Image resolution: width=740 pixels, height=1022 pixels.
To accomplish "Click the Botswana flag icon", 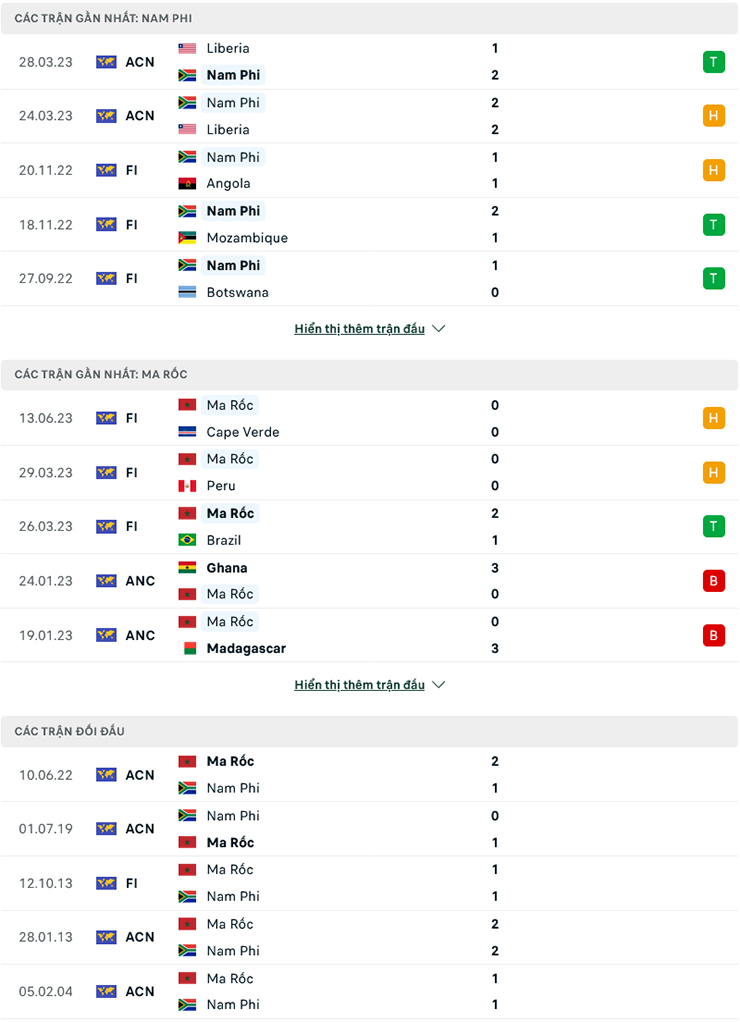I will [187, 292].
